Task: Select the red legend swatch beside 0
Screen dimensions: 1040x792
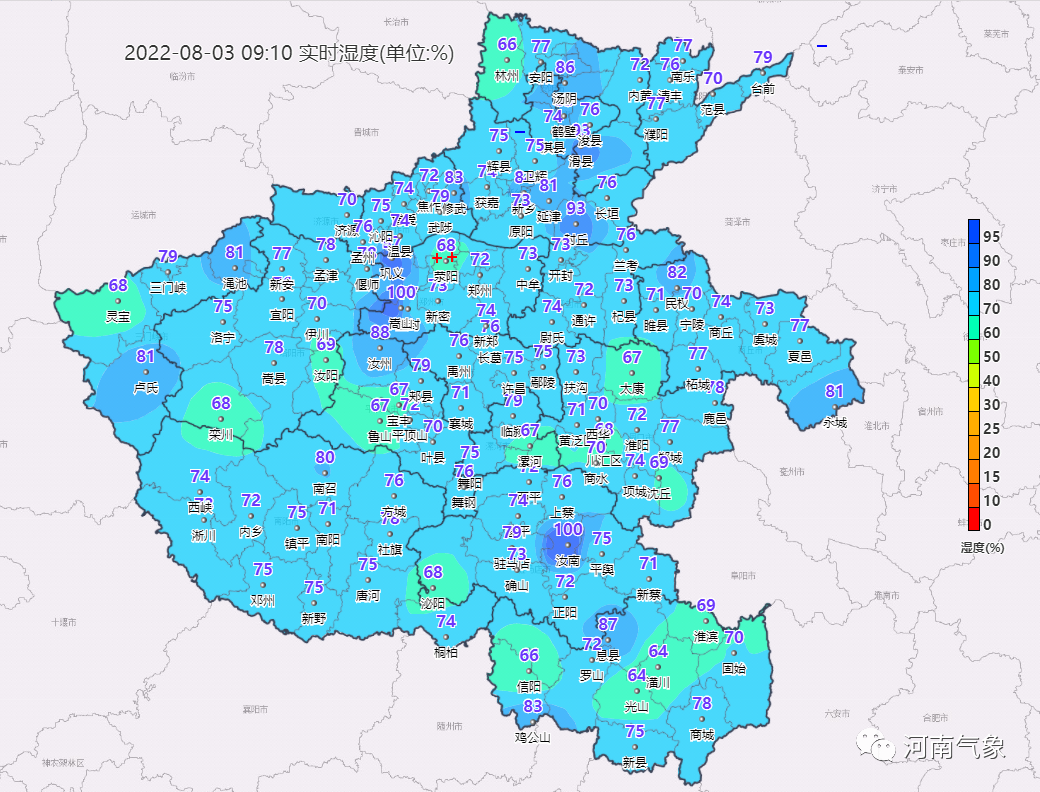Action: [x=974, y=519]
